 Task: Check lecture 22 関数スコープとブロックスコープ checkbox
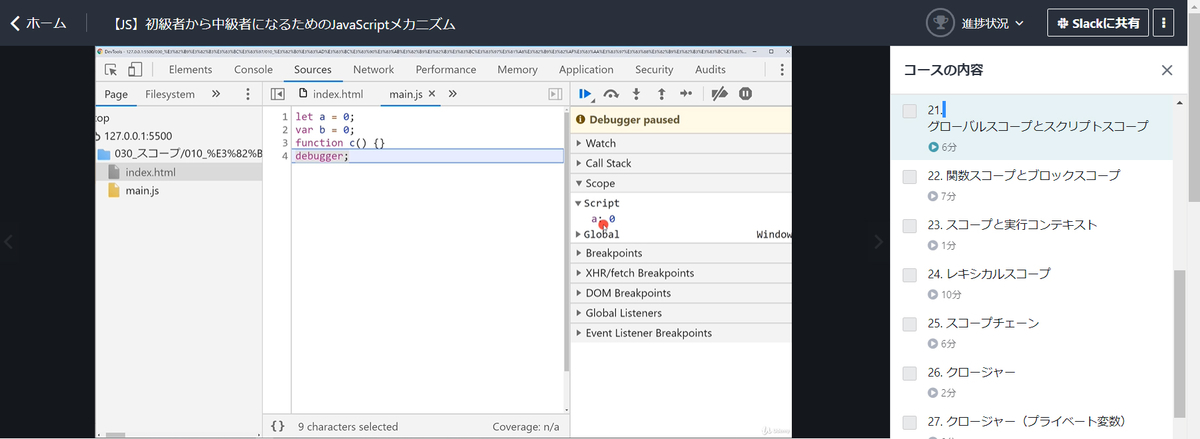point(909,176)
